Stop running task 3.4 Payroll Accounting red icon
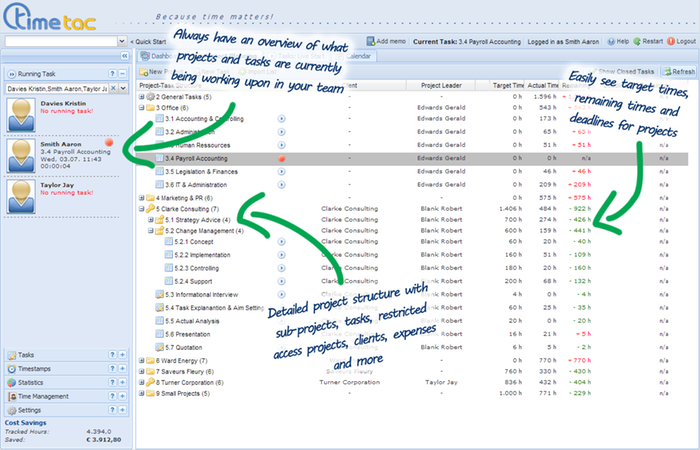Screen dimensions: 700x450 tap(281, 158)
